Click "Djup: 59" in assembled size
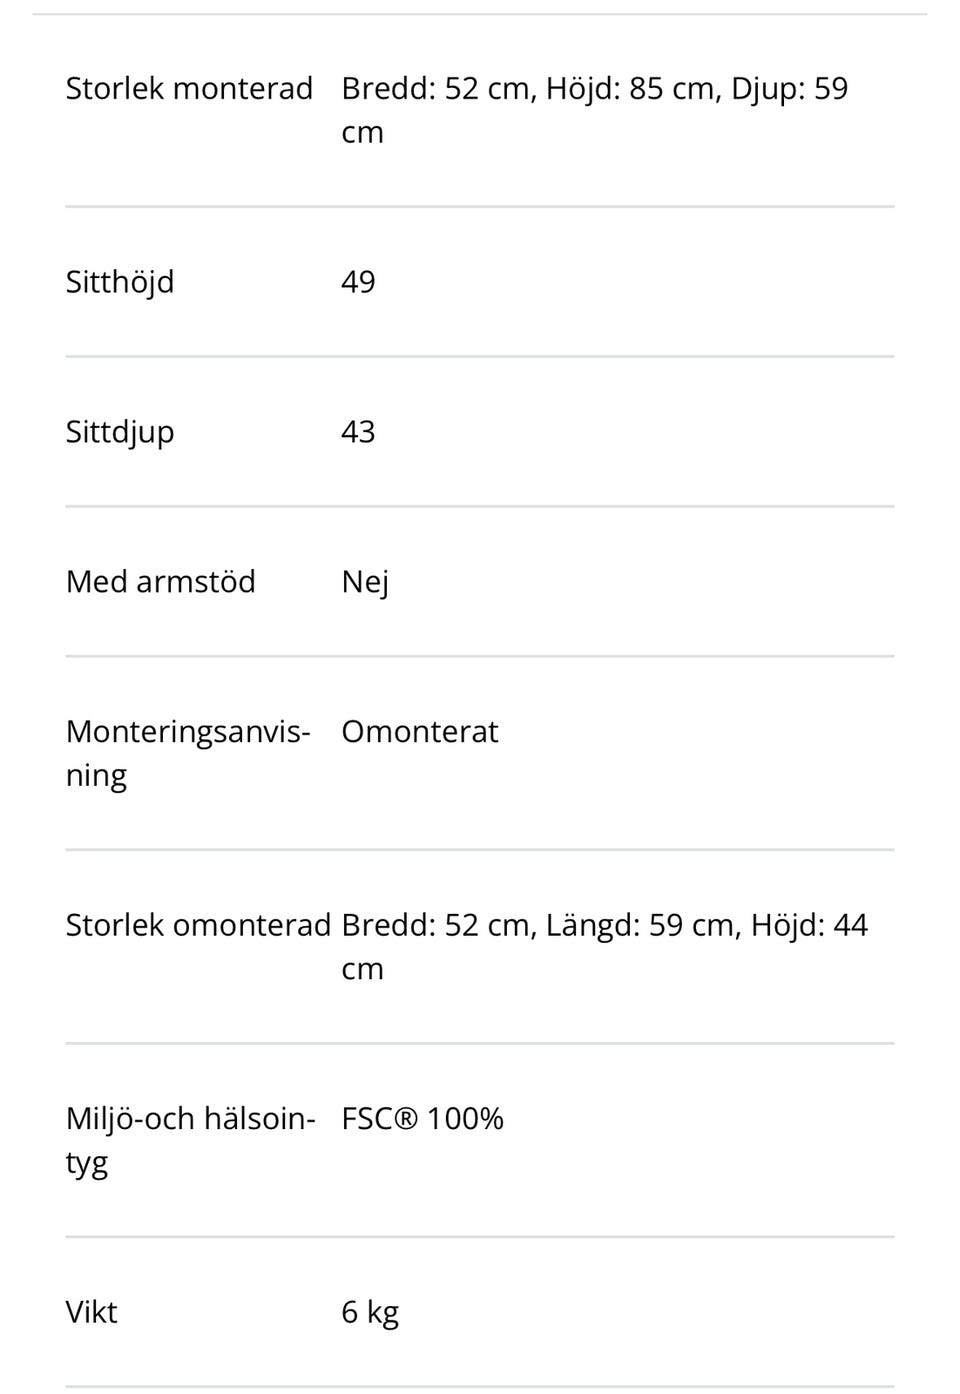Viewport: 960px width, 1394px height. 789,88
